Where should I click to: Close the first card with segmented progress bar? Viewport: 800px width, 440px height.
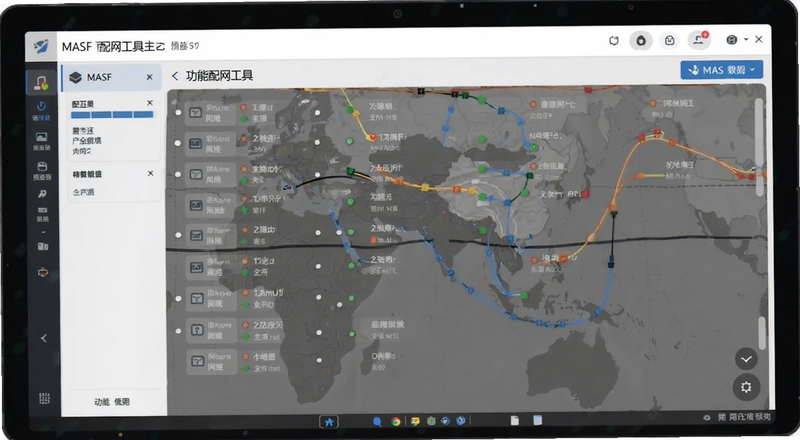click(150, 103)
